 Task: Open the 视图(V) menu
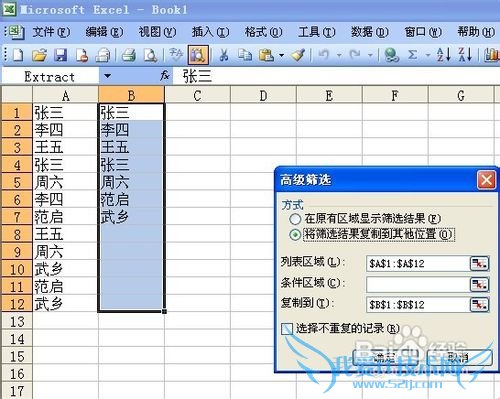pos(157,32)
